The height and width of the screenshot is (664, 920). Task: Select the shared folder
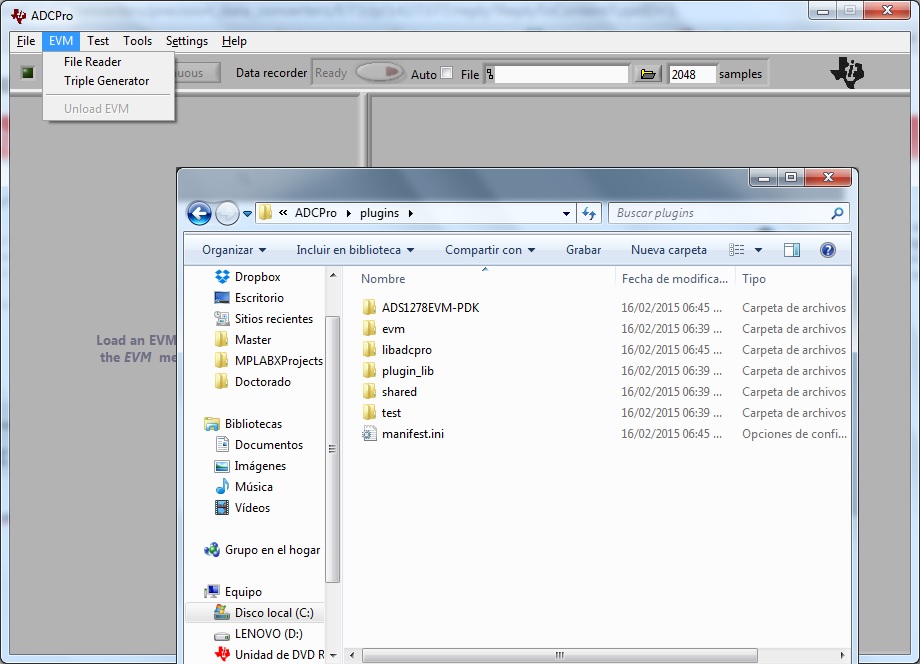point(399,392)
